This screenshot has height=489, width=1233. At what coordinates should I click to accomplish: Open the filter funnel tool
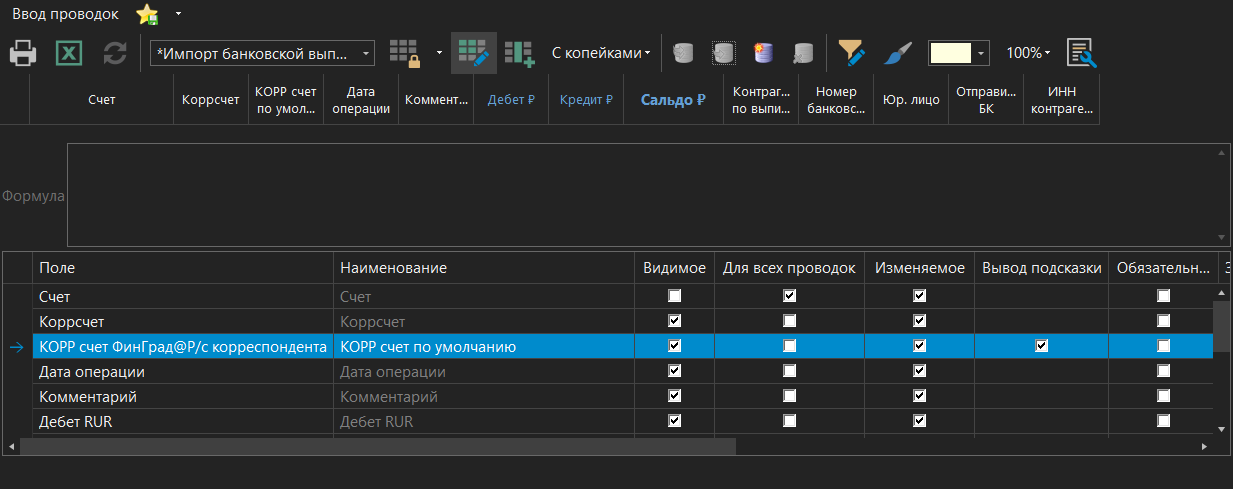coord(851,53)
